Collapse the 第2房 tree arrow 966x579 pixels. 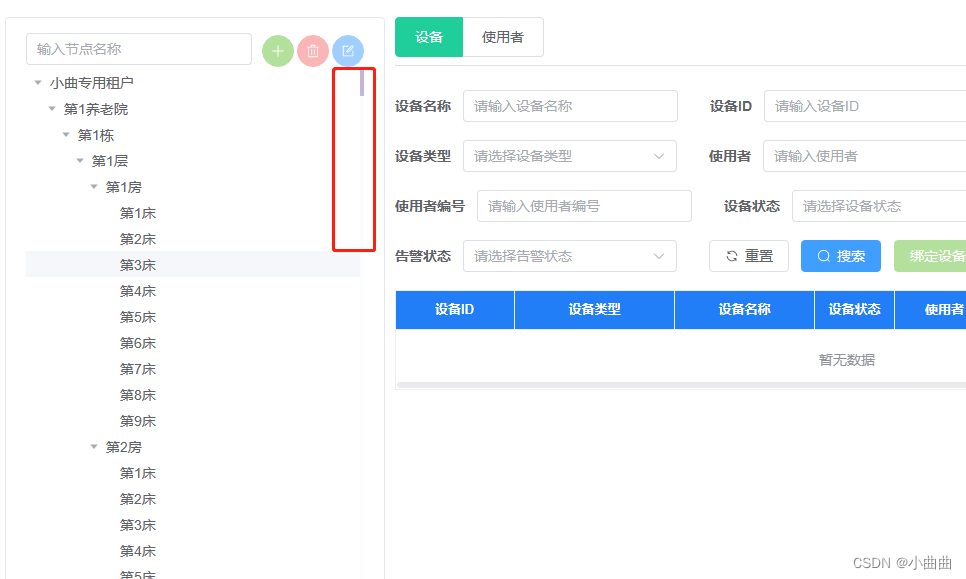[x=94, y=447]
